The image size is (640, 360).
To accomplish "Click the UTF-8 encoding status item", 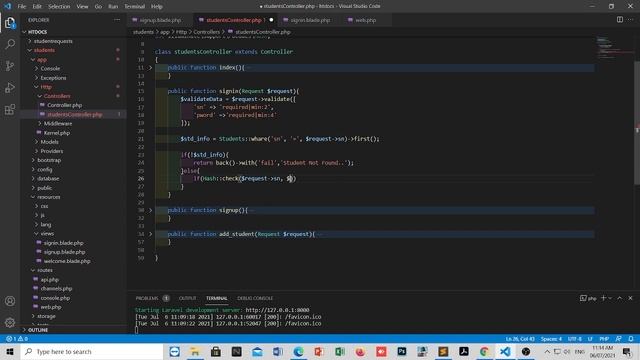I will pos(575,339).
